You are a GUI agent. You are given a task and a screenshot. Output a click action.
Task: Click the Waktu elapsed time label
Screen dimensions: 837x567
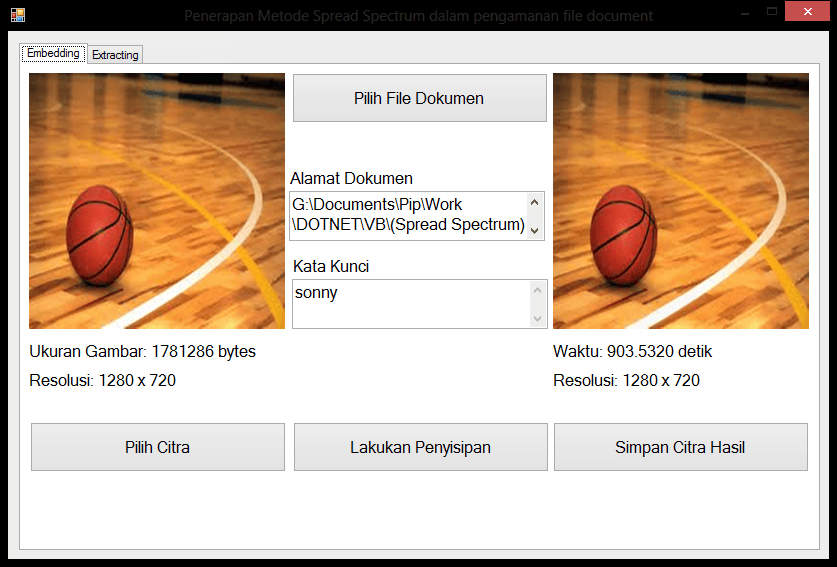point(632,352)
